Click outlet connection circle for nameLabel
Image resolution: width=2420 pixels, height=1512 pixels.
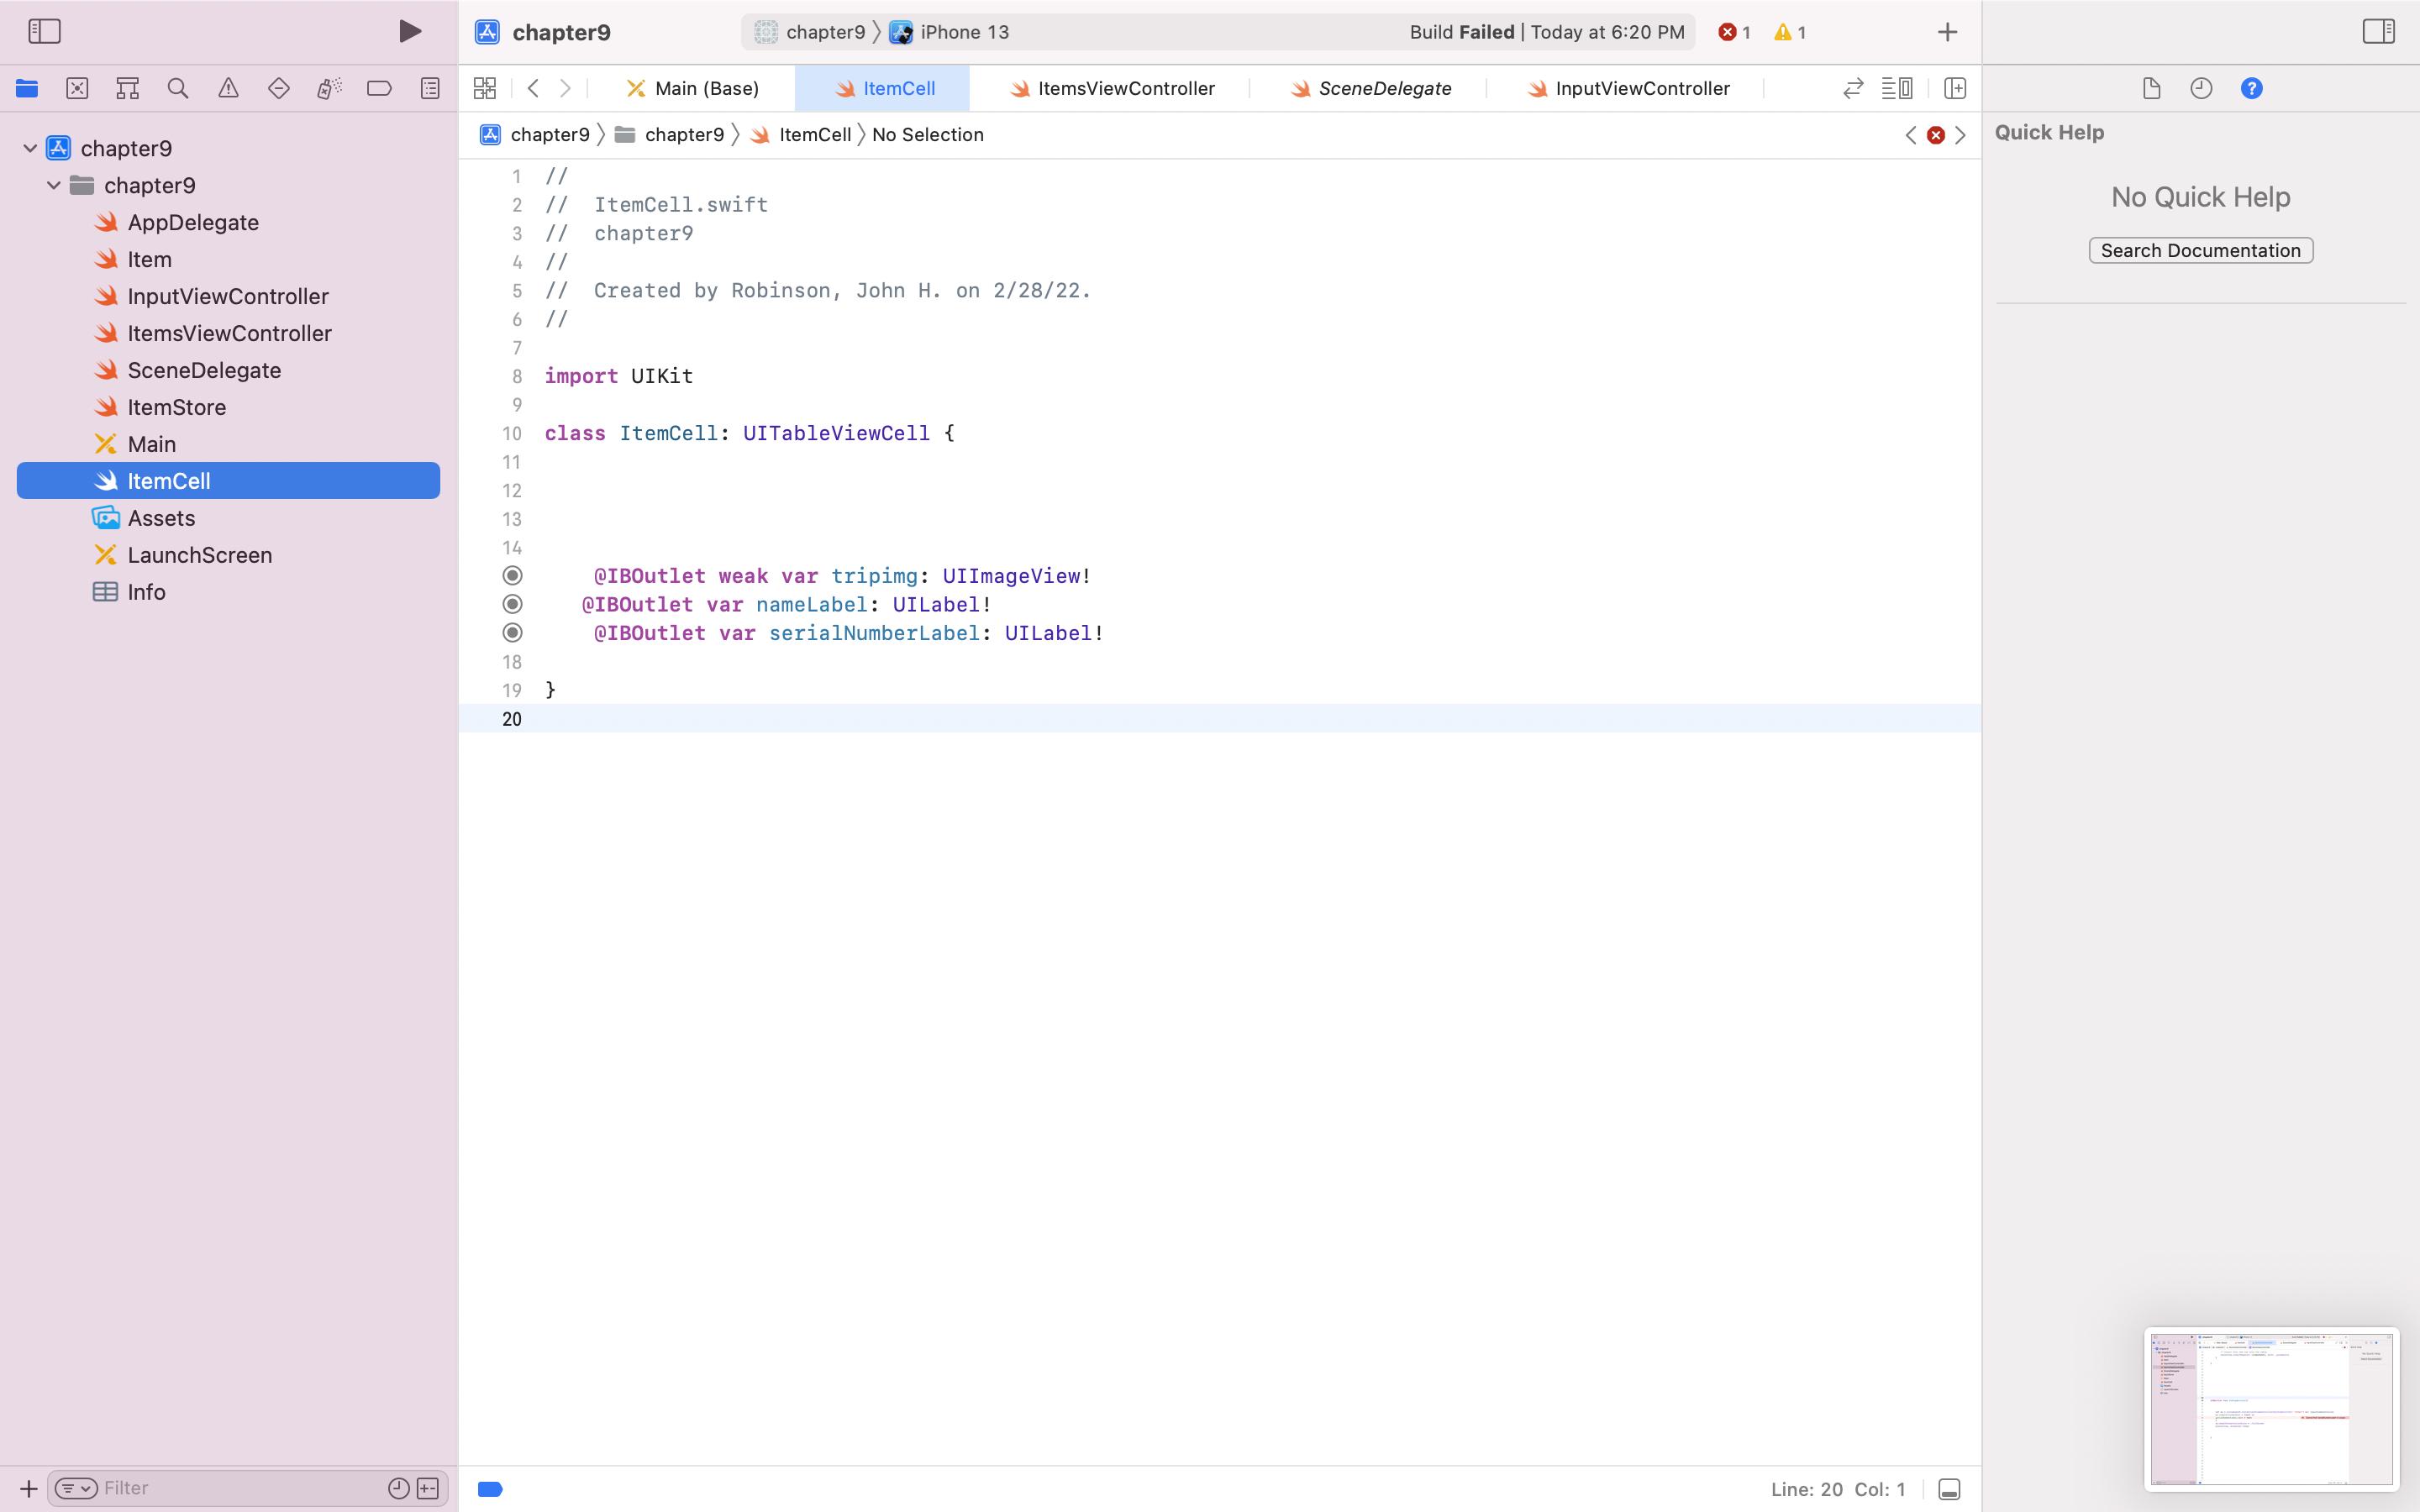click(x=513, y=604)
